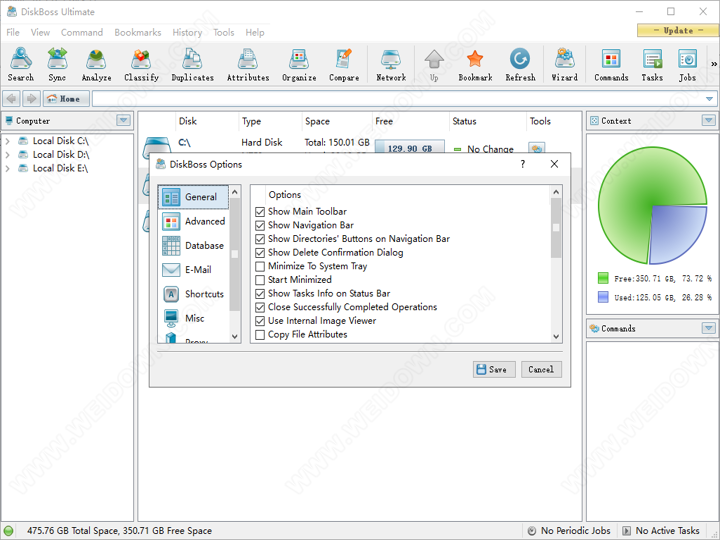Cancel the options dialog
Image resolution: width=720 pixels, height=540 pixels.
click(x=541, y=370)
